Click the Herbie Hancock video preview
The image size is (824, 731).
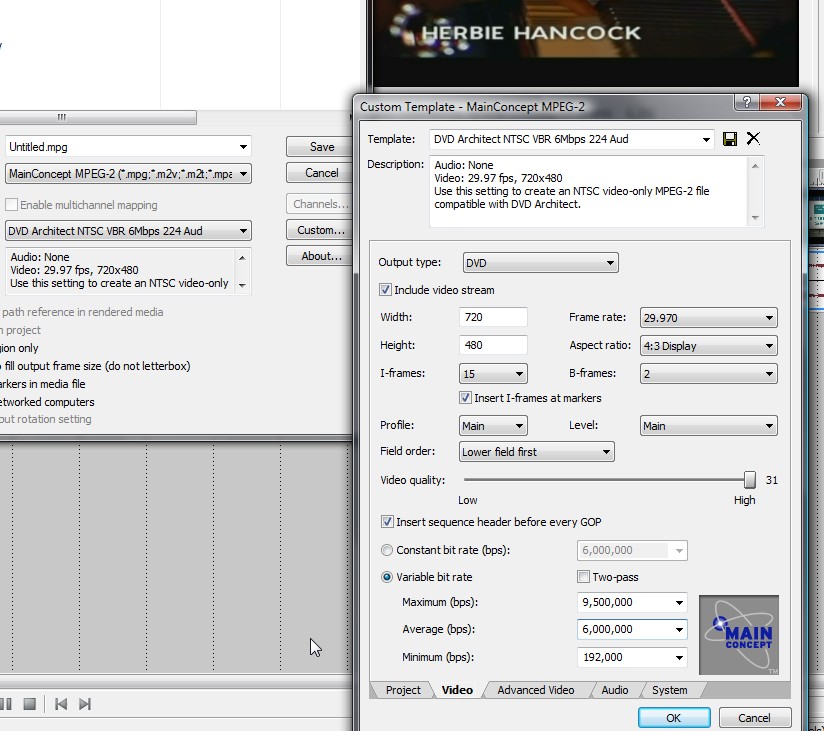(x=585, y=43)
